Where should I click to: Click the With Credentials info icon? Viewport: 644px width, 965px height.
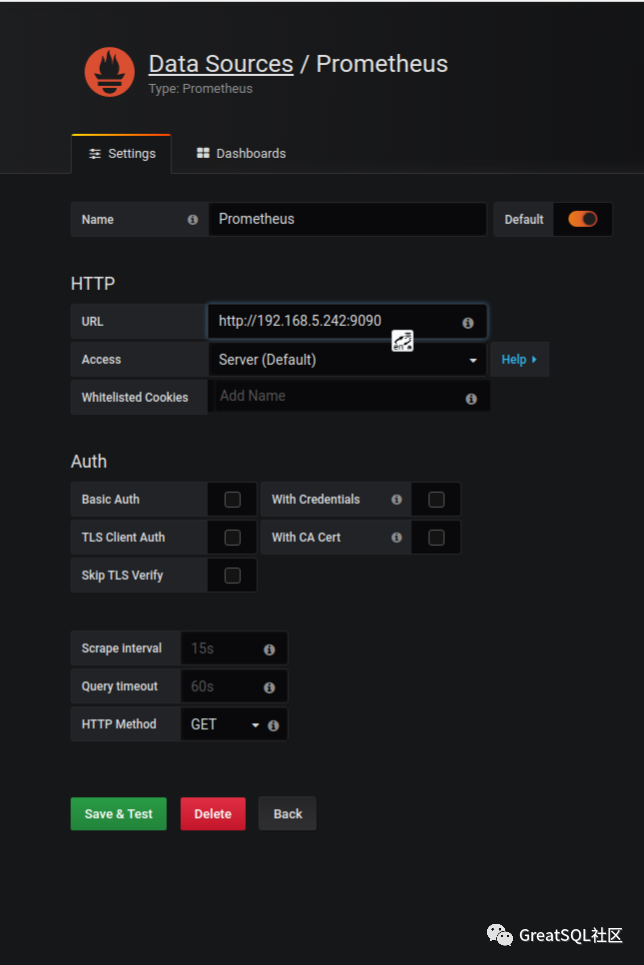pos(396,500)
